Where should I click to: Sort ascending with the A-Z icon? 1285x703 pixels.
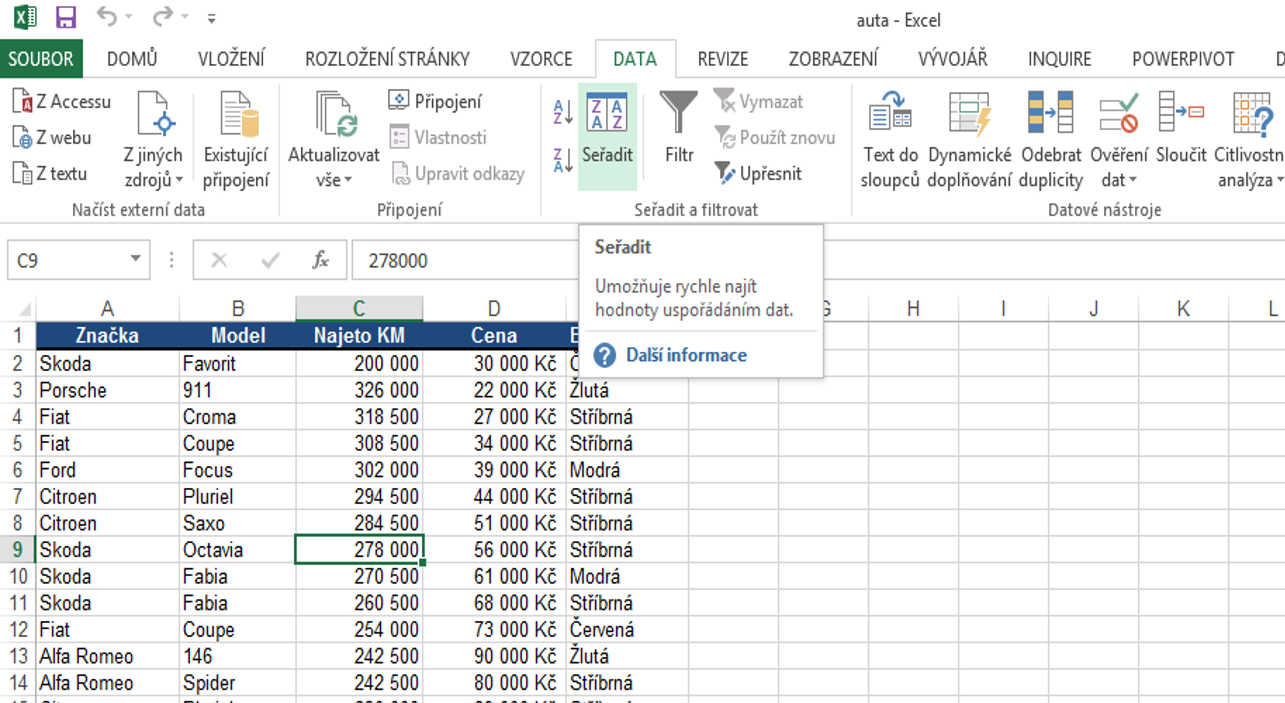[563, 111]
